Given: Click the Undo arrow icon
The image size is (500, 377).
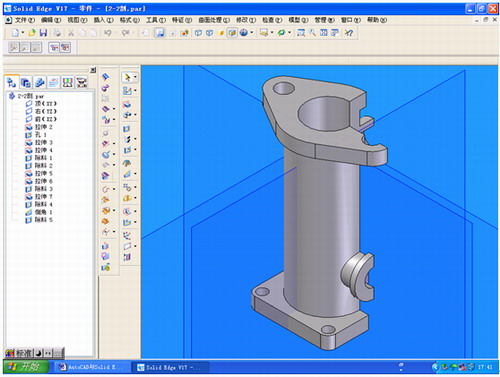Looking at the screenshot, I should point(107,33).
